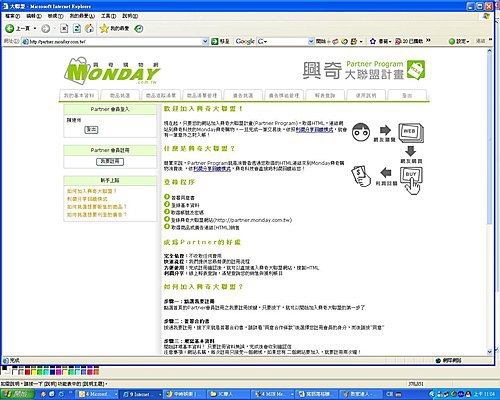Click the taskbar clock
500x400 pixels.
coord(485,394)
